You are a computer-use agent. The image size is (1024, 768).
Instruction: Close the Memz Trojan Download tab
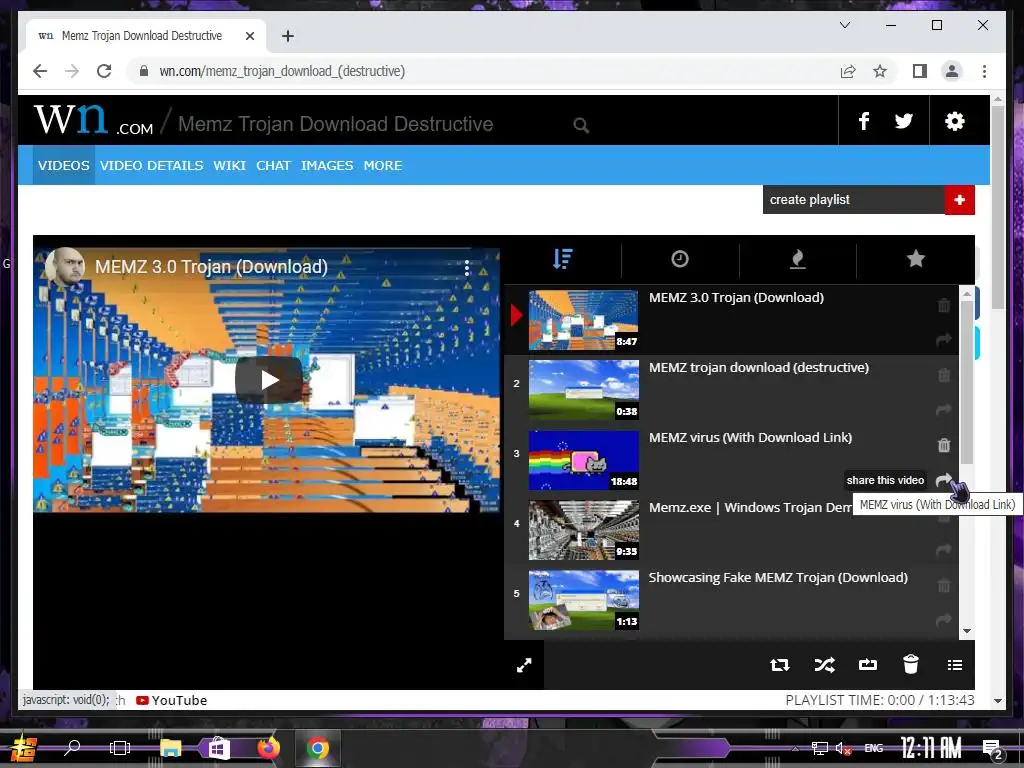[249, 36]
